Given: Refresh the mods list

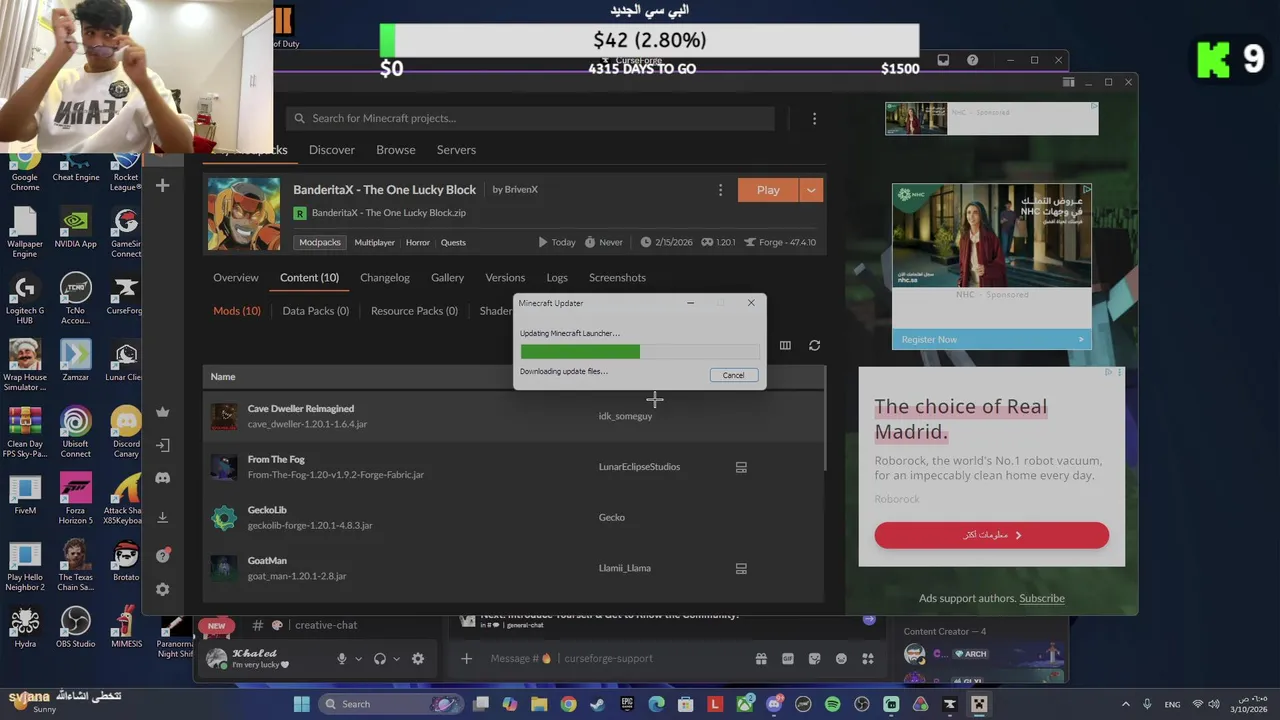Looking at the screenshot, I should (x=814, y=345).
